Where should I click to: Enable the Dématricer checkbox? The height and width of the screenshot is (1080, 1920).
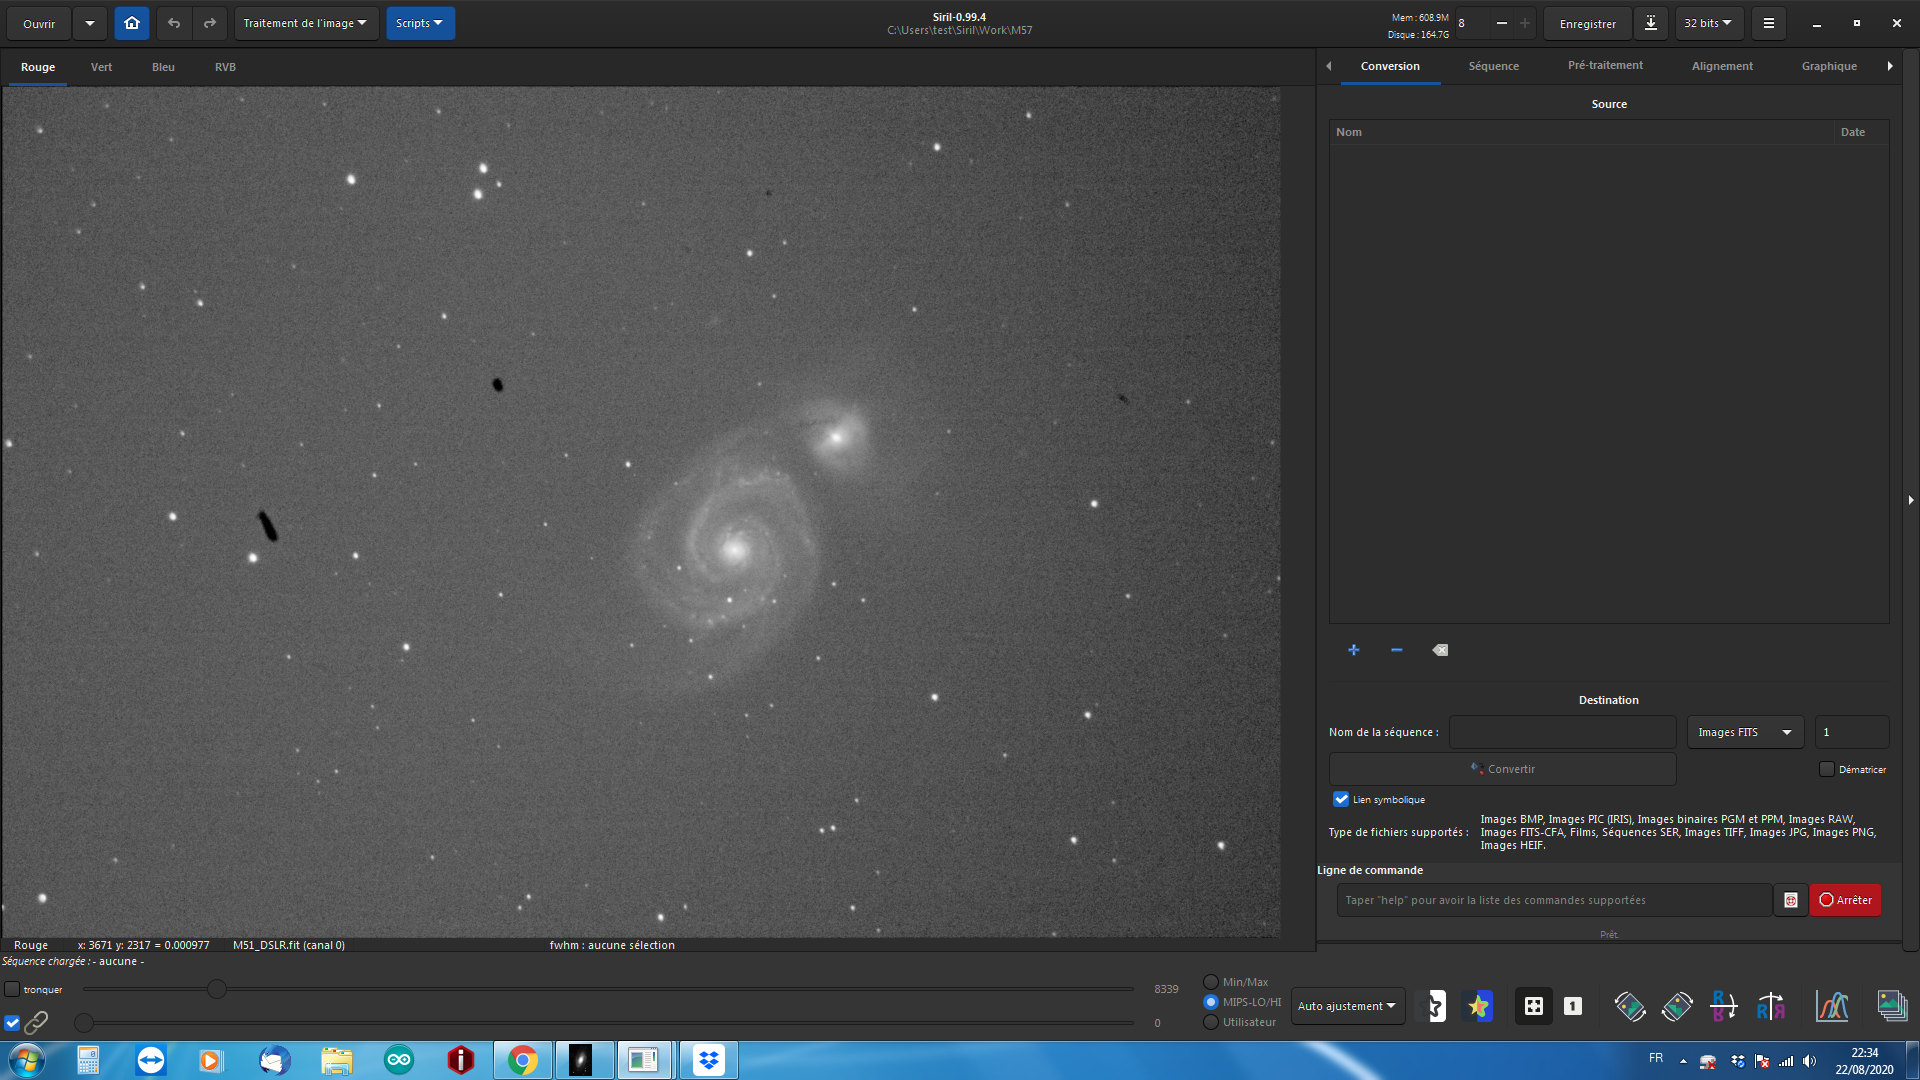coord(1826,769)
